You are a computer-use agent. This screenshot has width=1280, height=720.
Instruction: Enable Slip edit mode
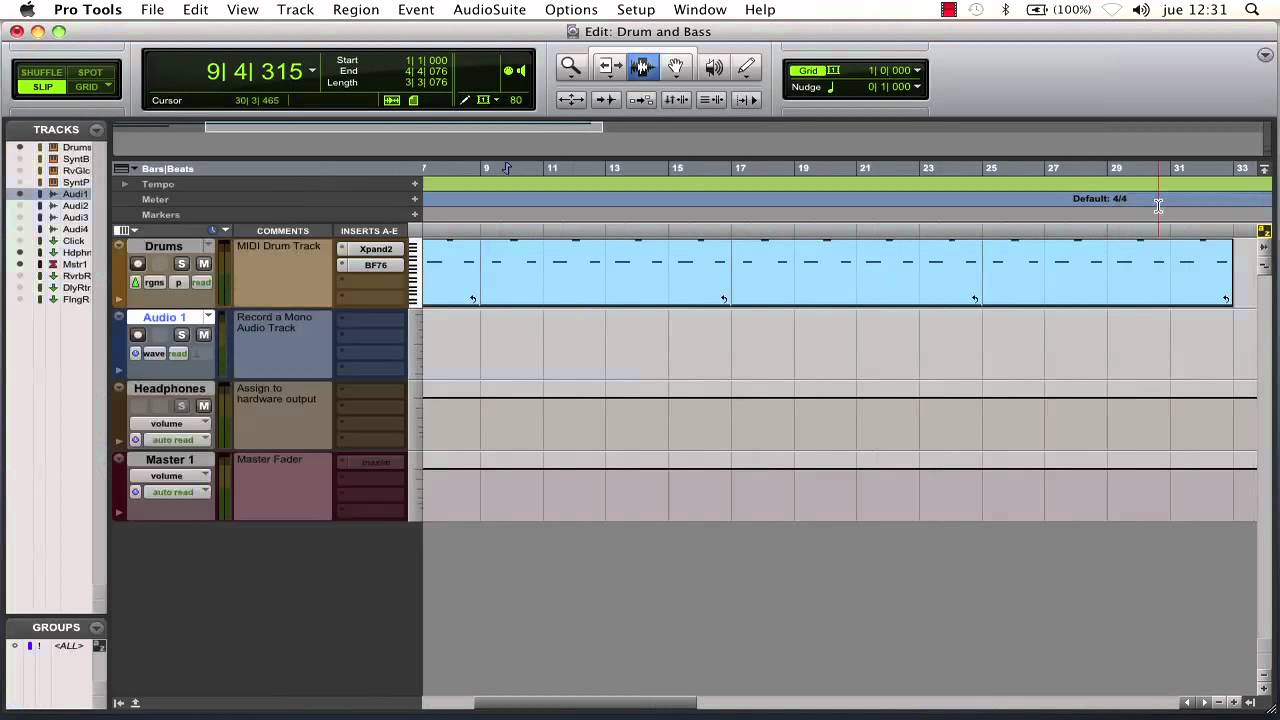42,87
